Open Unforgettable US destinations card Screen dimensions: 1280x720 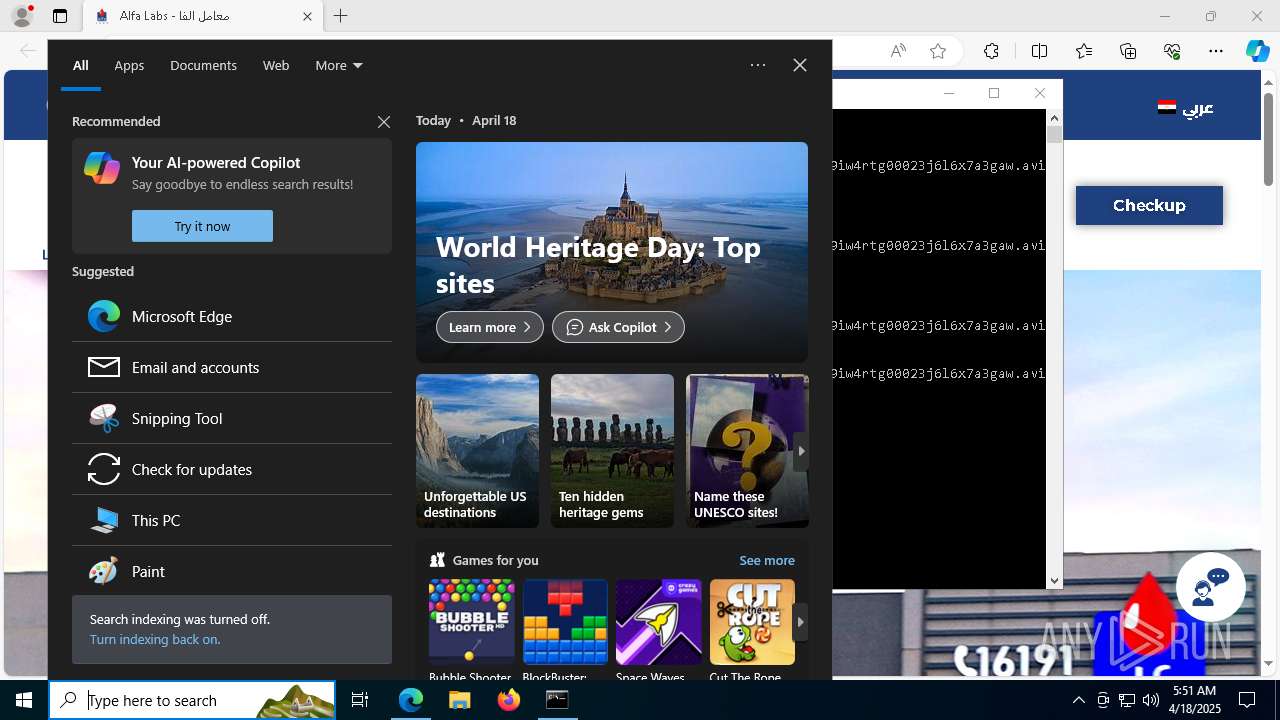pos(477,451)
